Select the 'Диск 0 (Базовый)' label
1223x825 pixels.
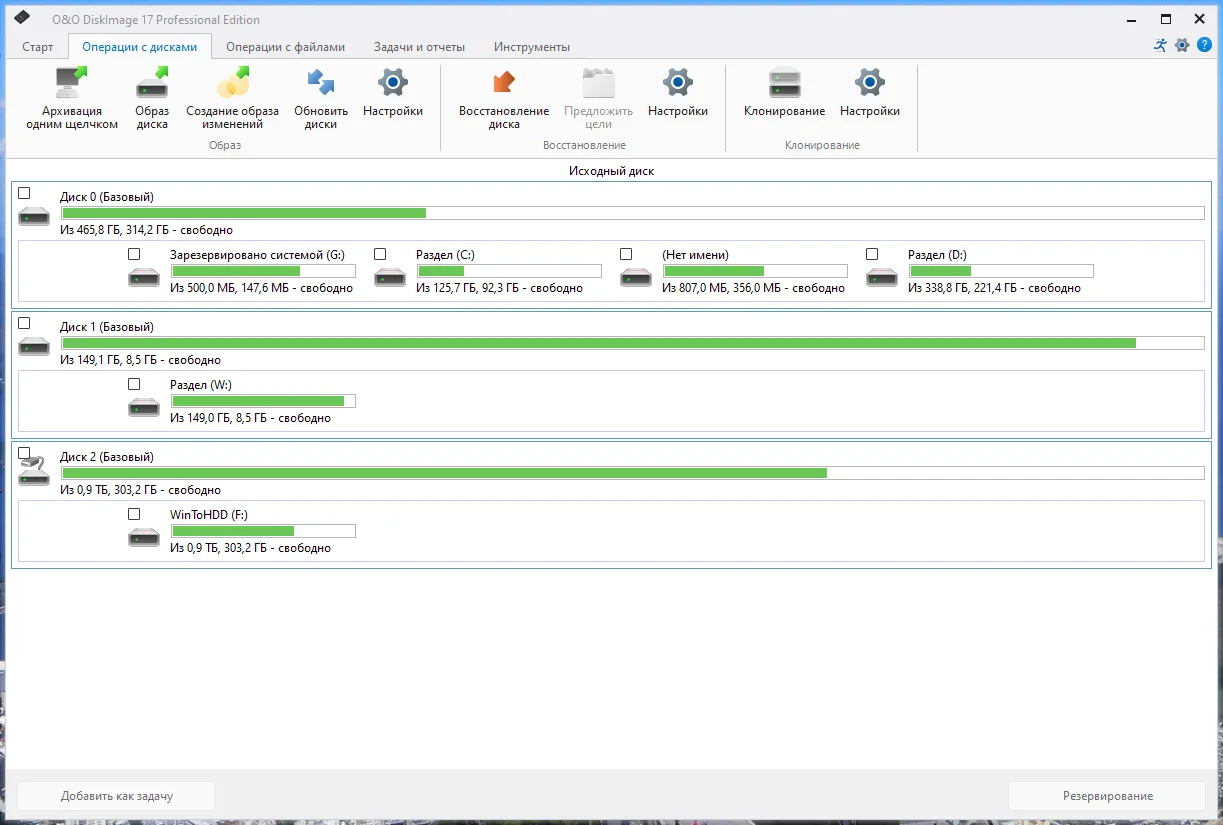(107, 197)
